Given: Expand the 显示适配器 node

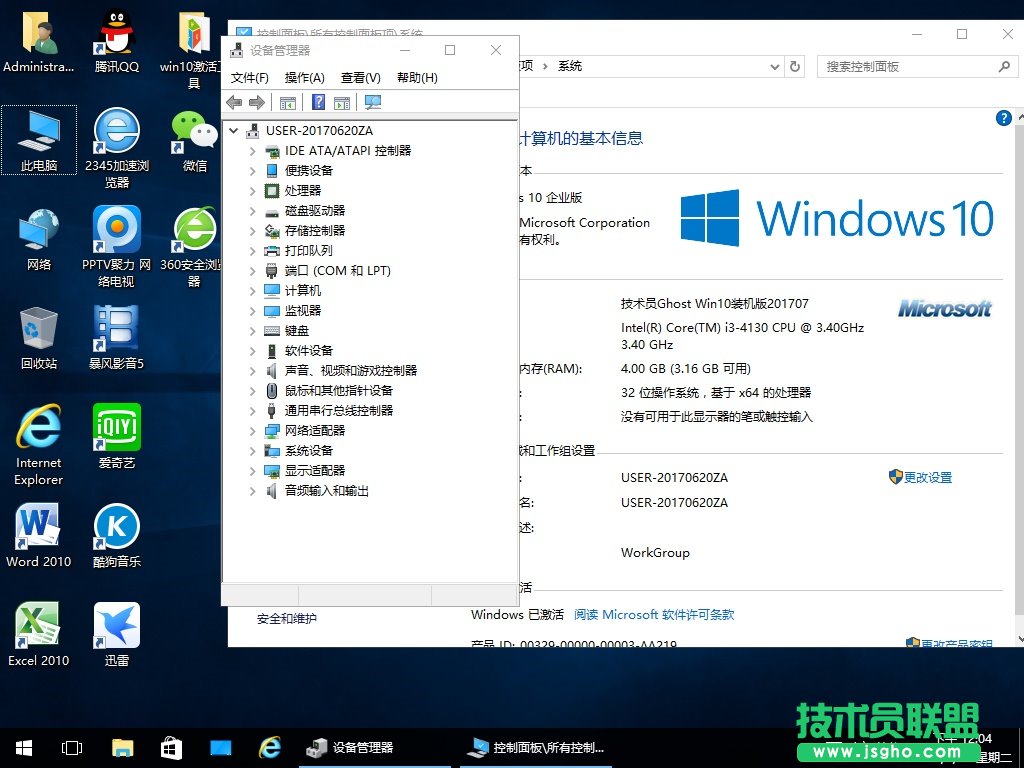Looking at the screenshot, I should 253,471.
